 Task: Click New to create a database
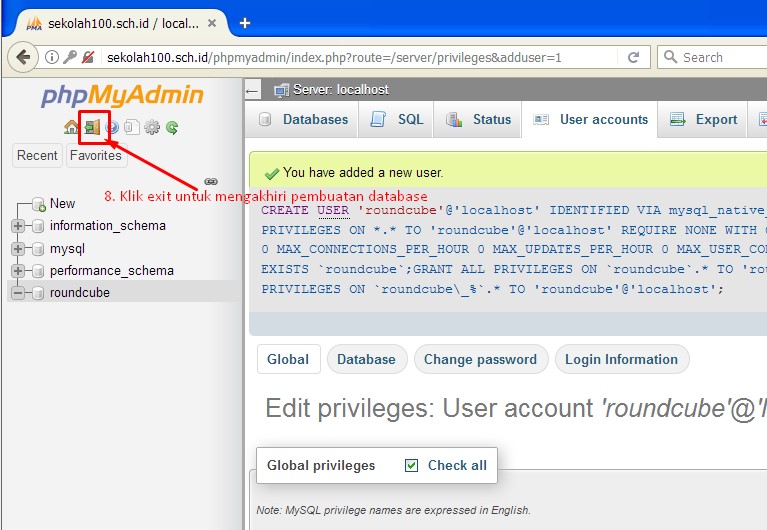[x=62, y=203]
